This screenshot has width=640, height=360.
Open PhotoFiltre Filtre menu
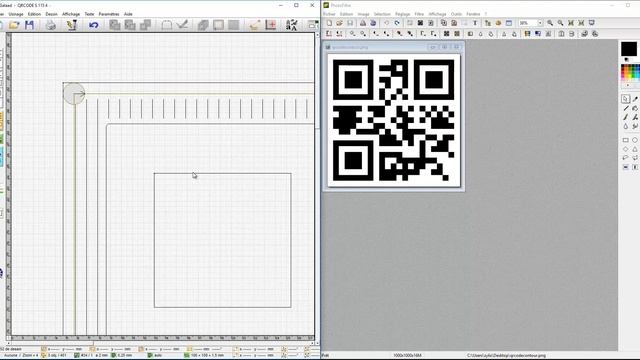pyautogui.click(x=419, y=14)
